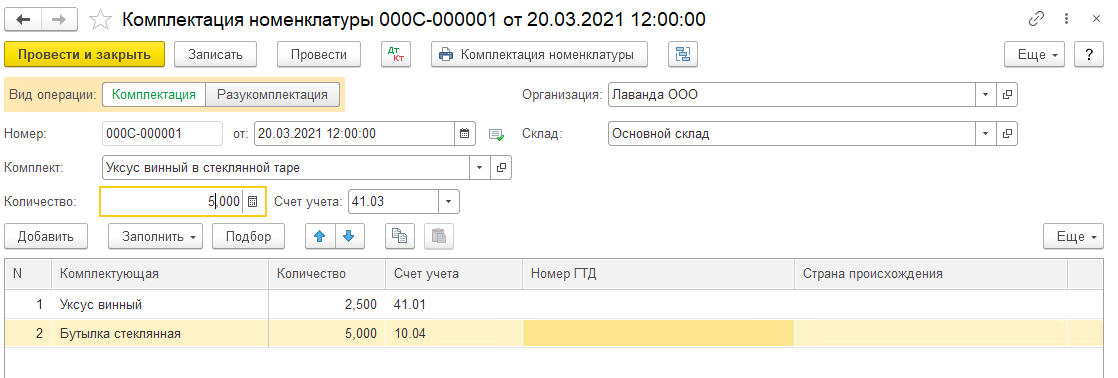Viewport: 1118px width, 378px height.
Task: Go forward with the right arrow button
Action: coord(60,19)
